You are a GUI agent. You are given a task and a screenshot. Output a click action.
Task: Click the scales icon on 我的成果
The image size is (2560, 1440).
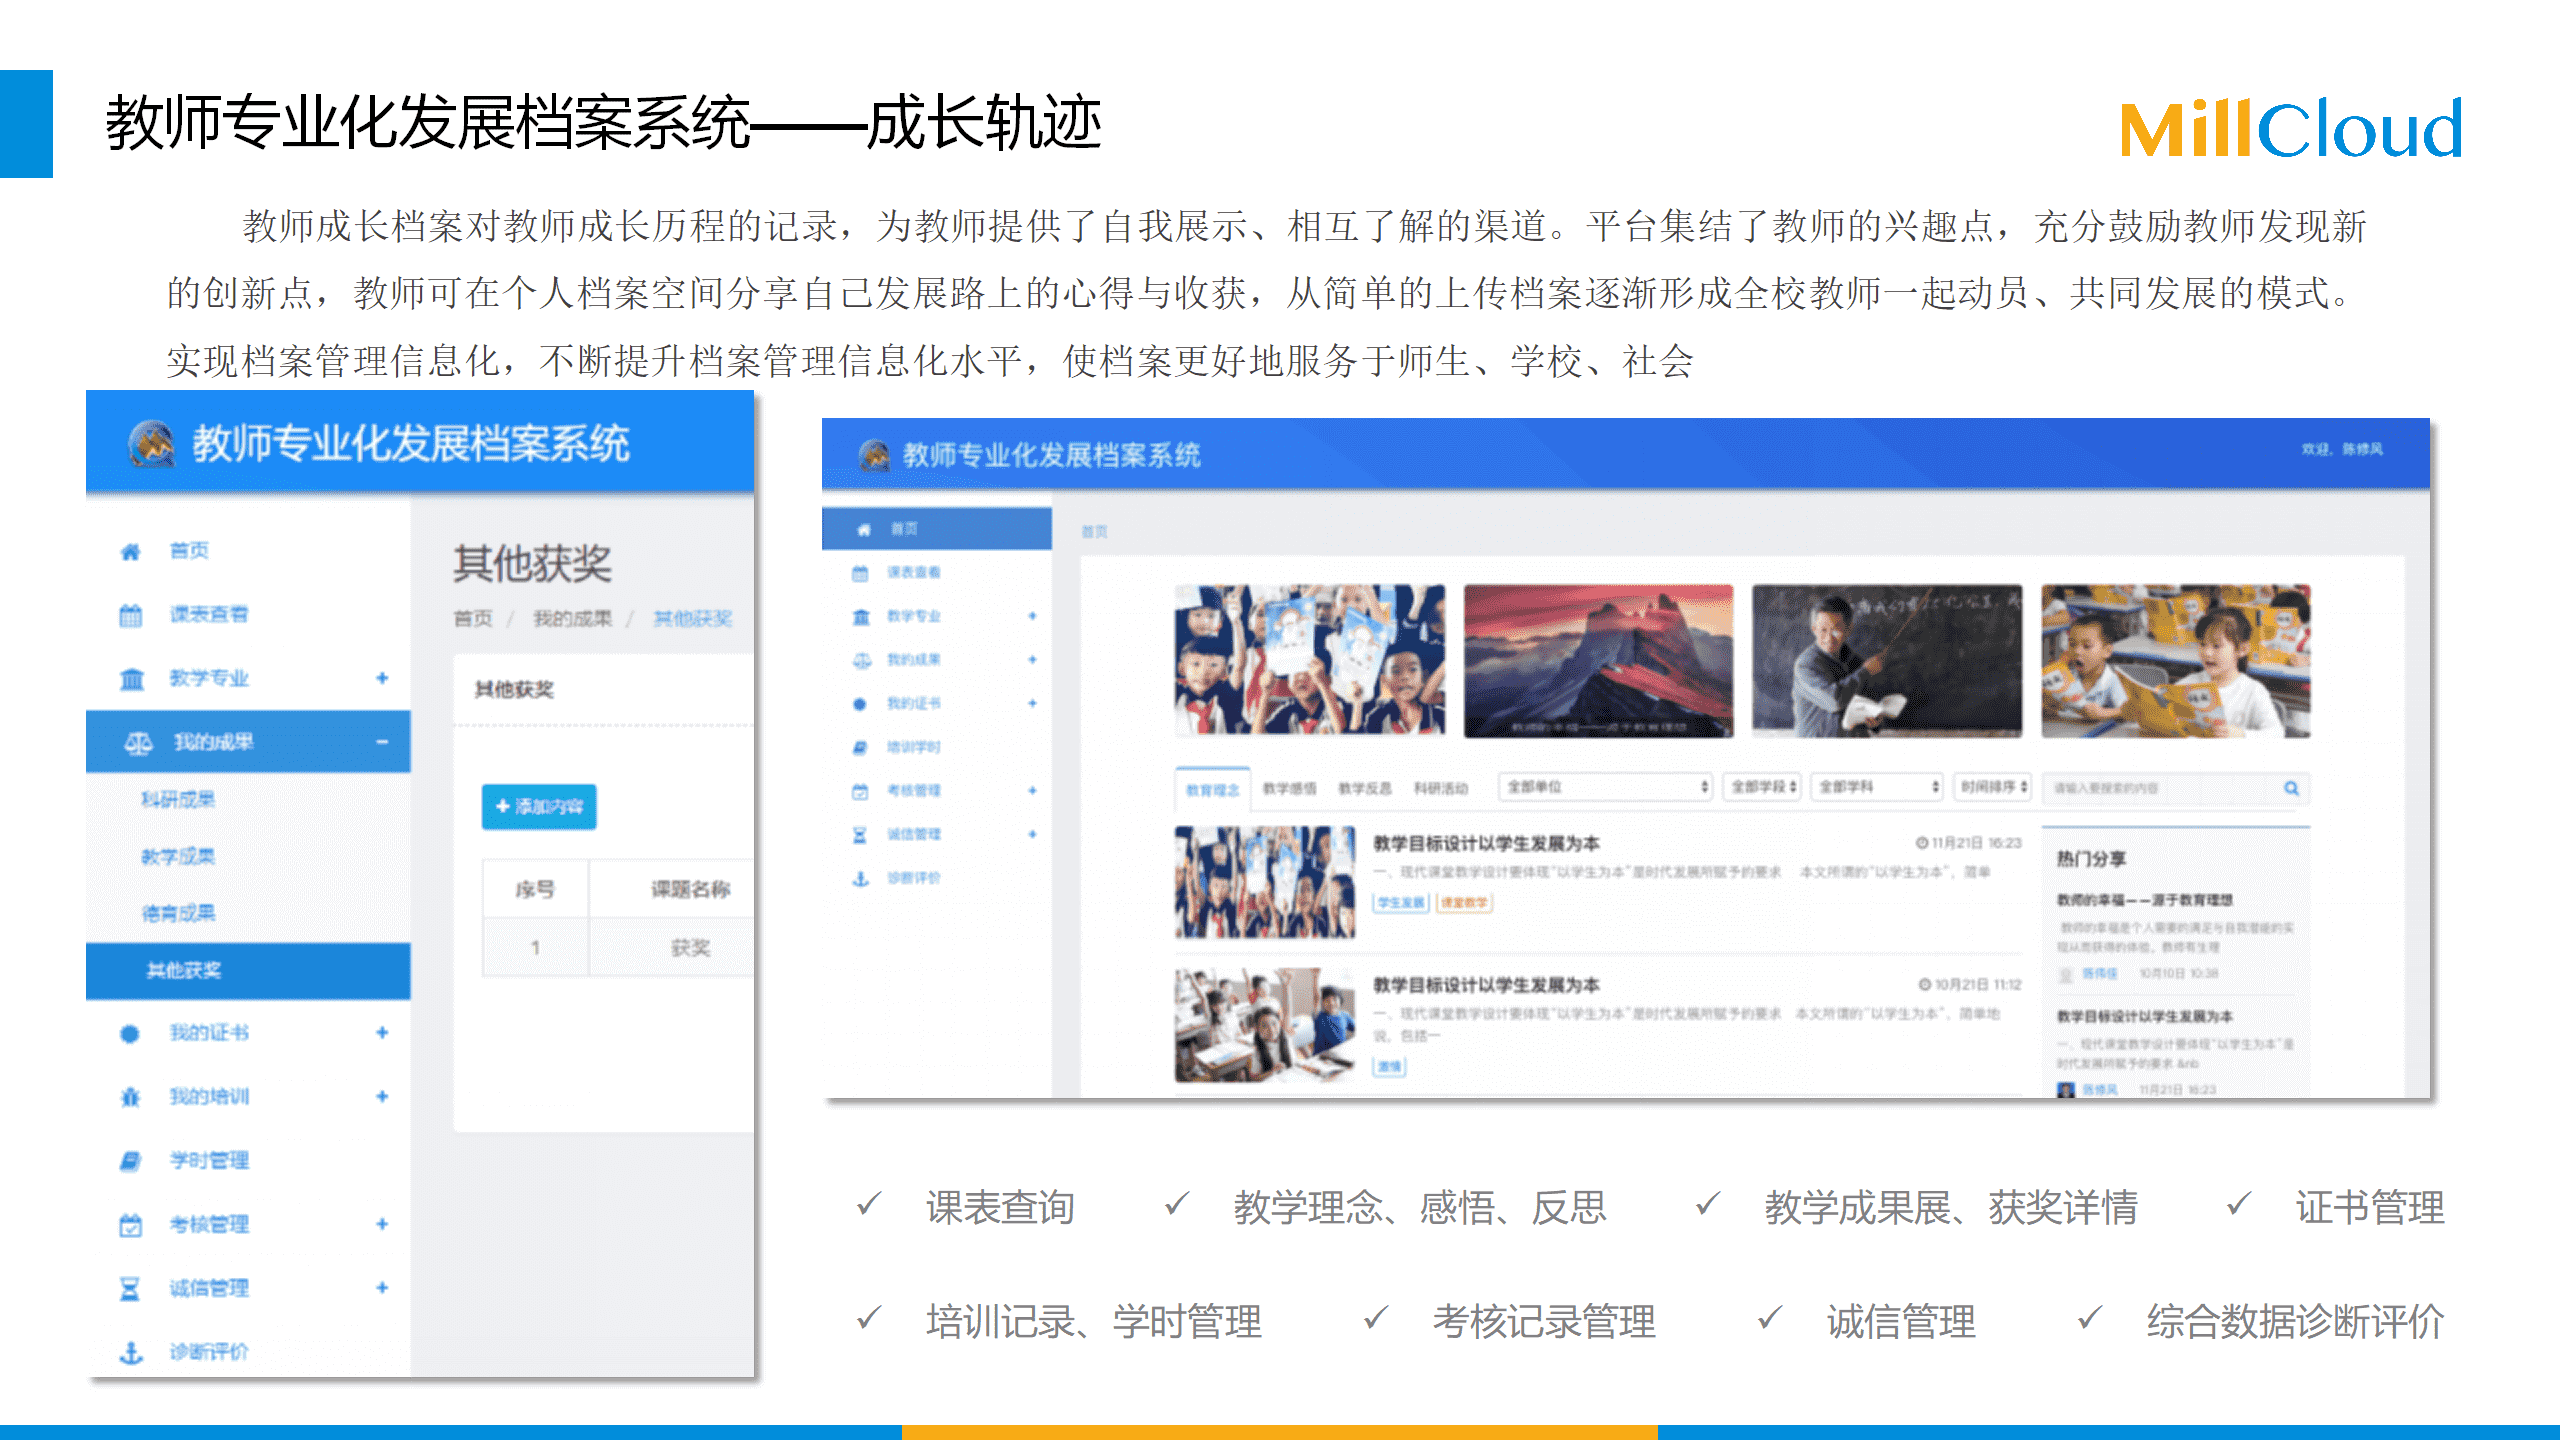(138, 742)
